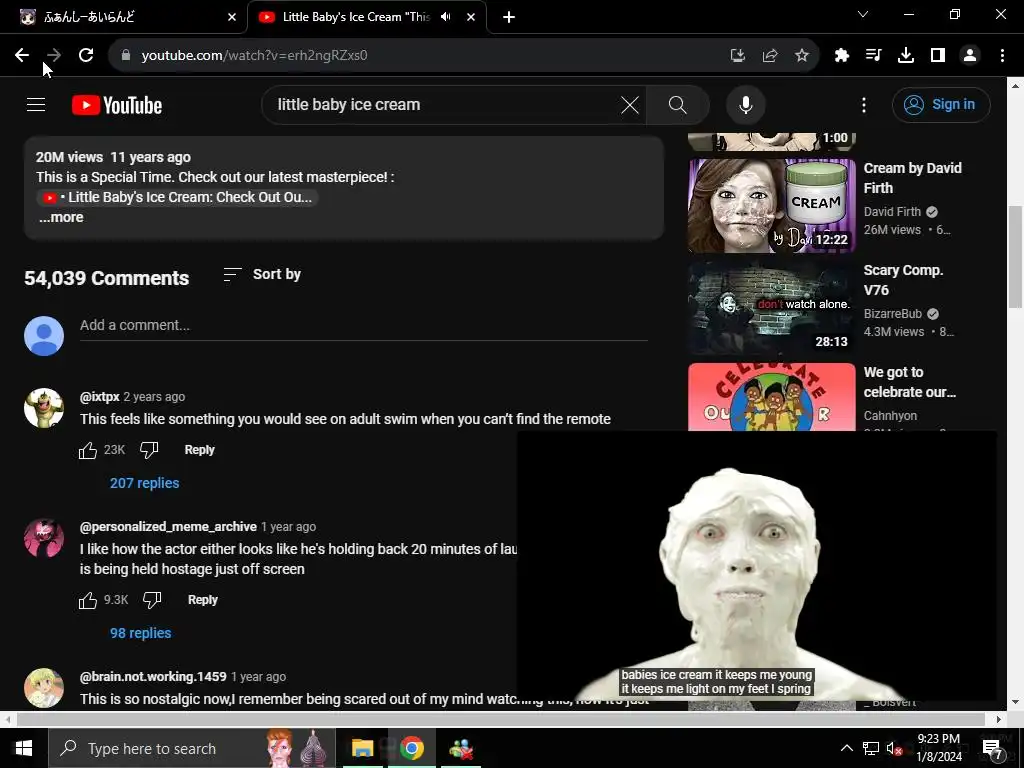Screen dimensions: 1024x768
Task: Open media controls icon in toolbar
Action: 874,56
